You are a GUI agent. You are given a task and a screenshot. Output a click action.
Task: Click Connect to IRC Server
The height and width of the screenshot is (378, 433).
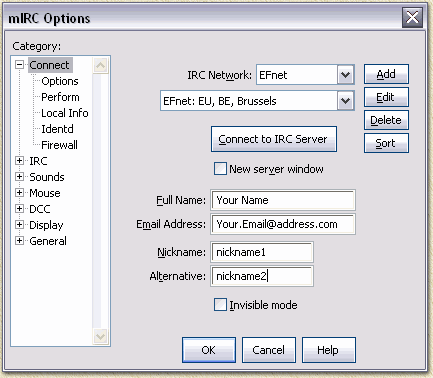(x=274, y=139)
